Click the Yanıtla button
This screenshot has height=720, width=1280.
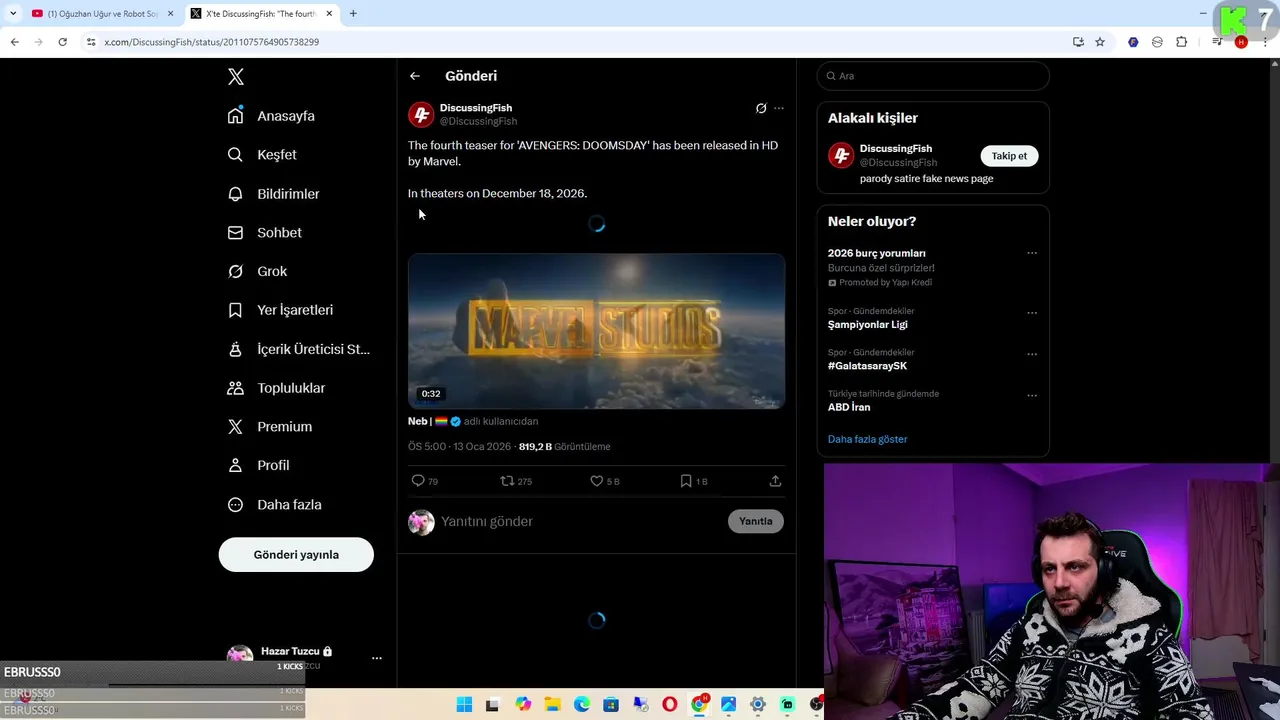point(756,521)
